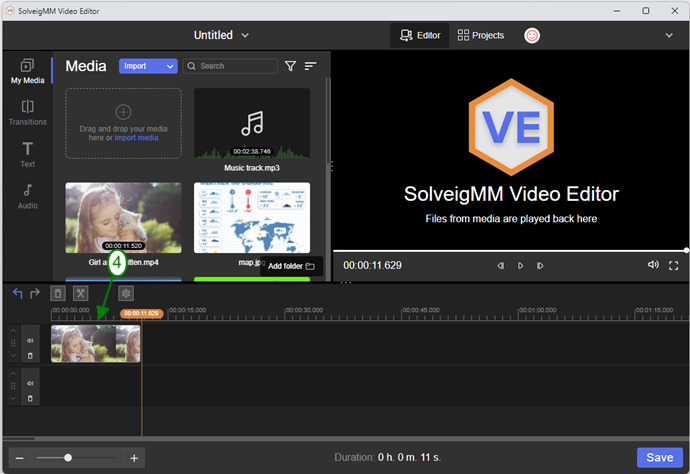Move second track up with chevron
Screen dimensions: 690x474
[13, 373]
